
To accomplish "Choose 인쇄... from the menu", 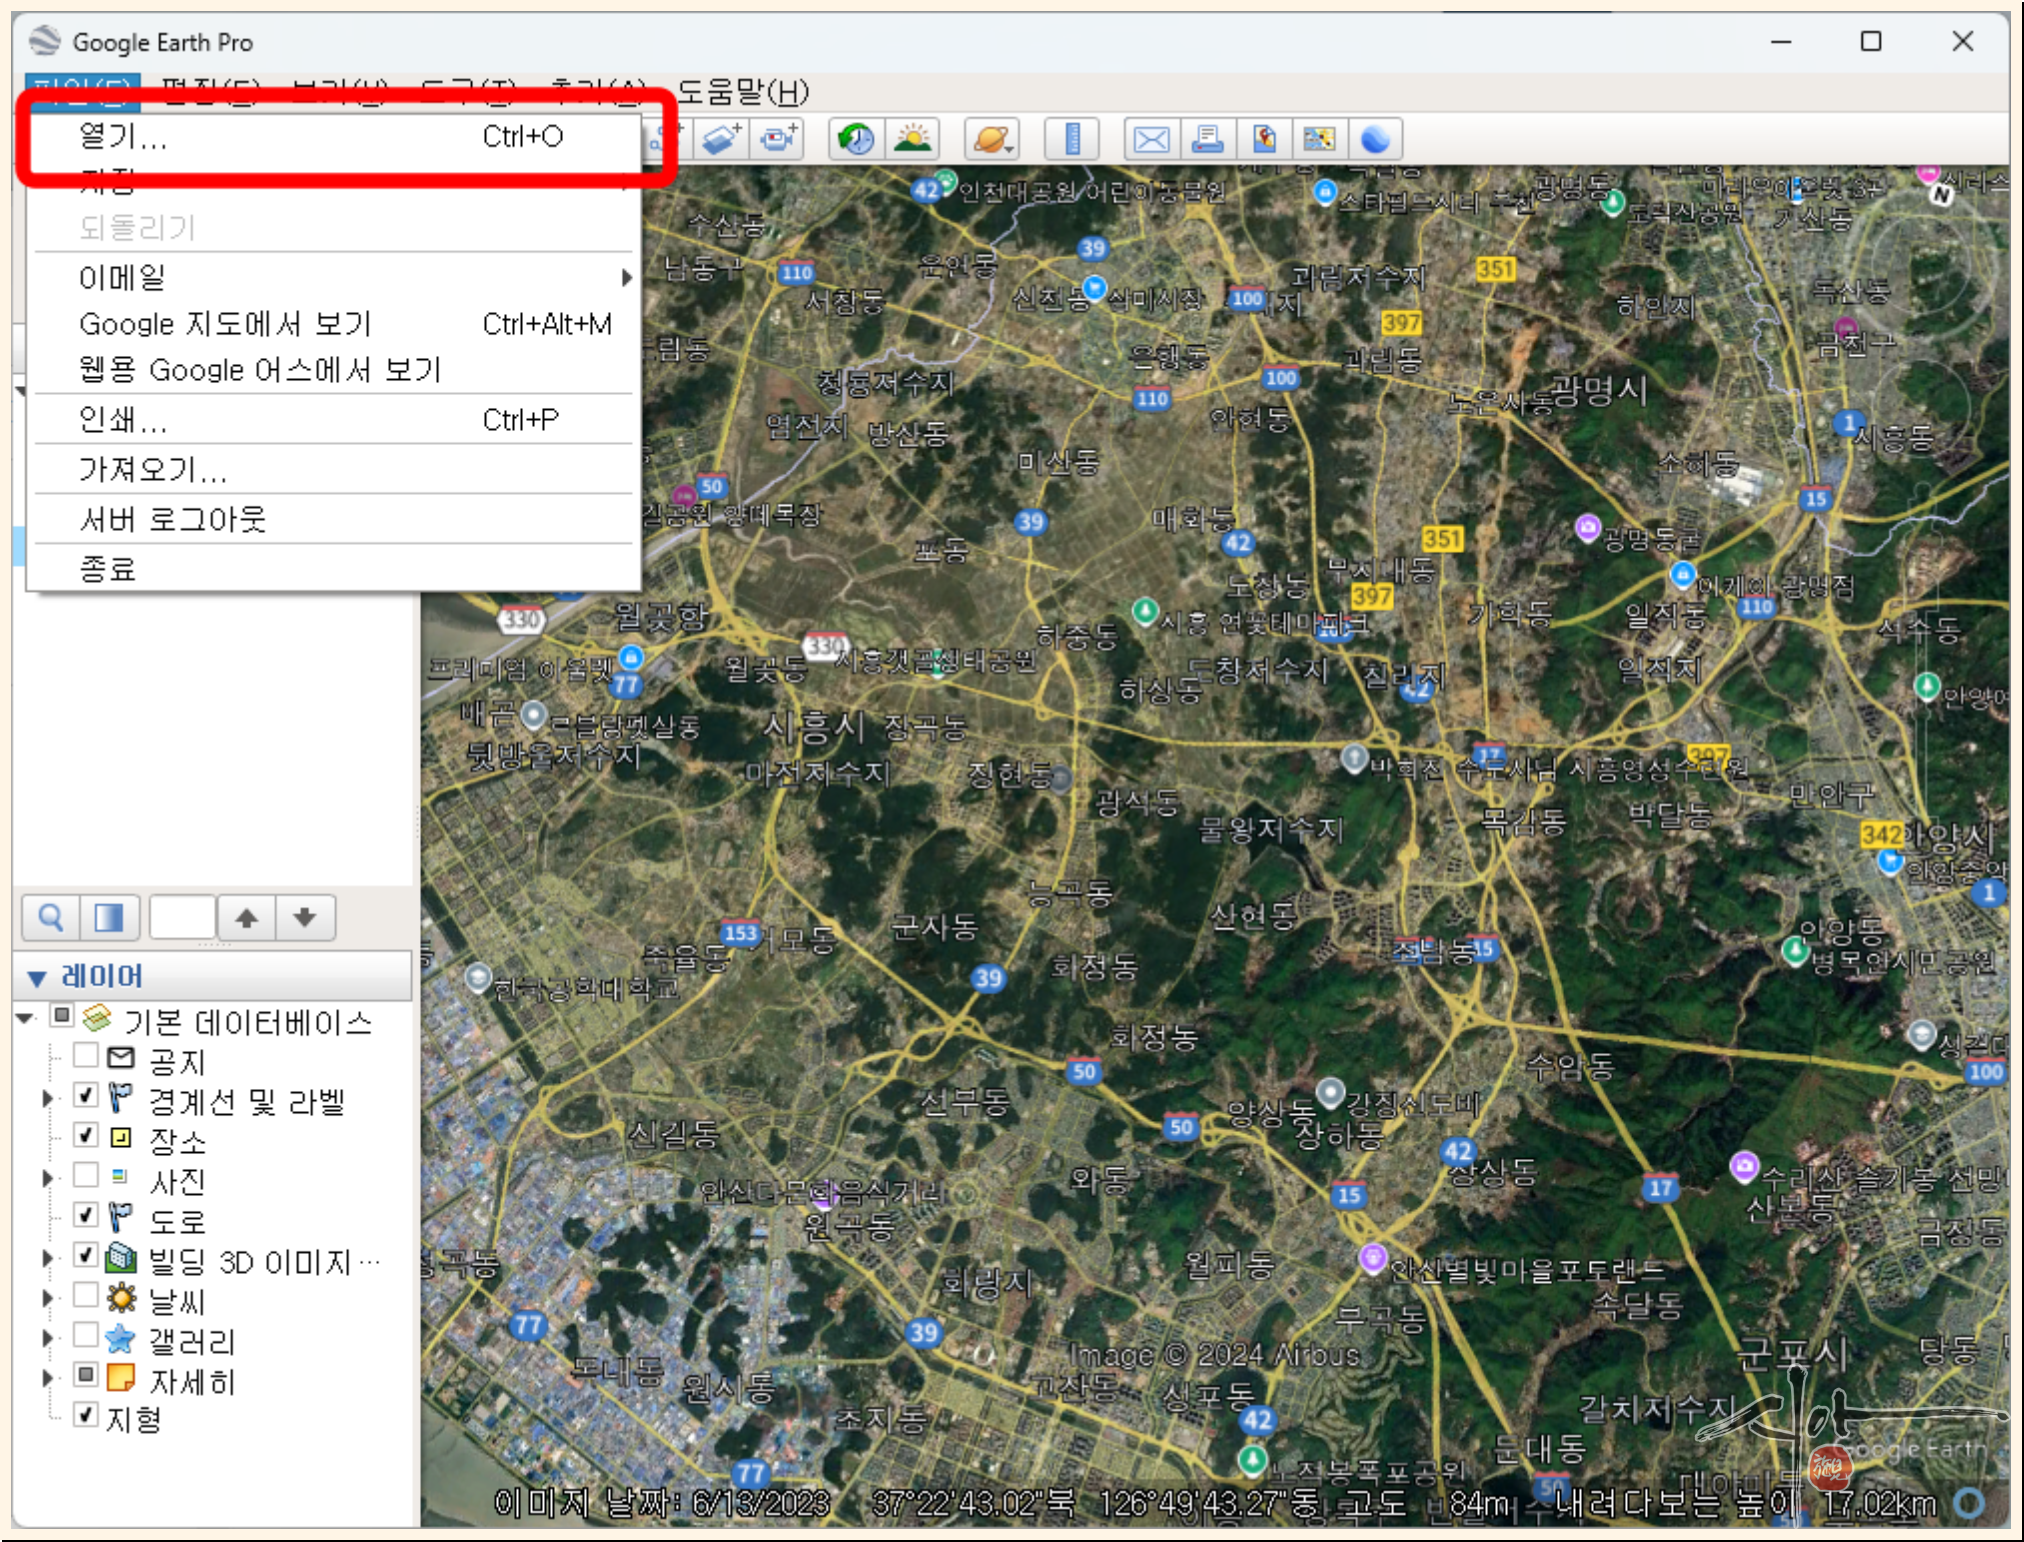I will click(334, 420).
